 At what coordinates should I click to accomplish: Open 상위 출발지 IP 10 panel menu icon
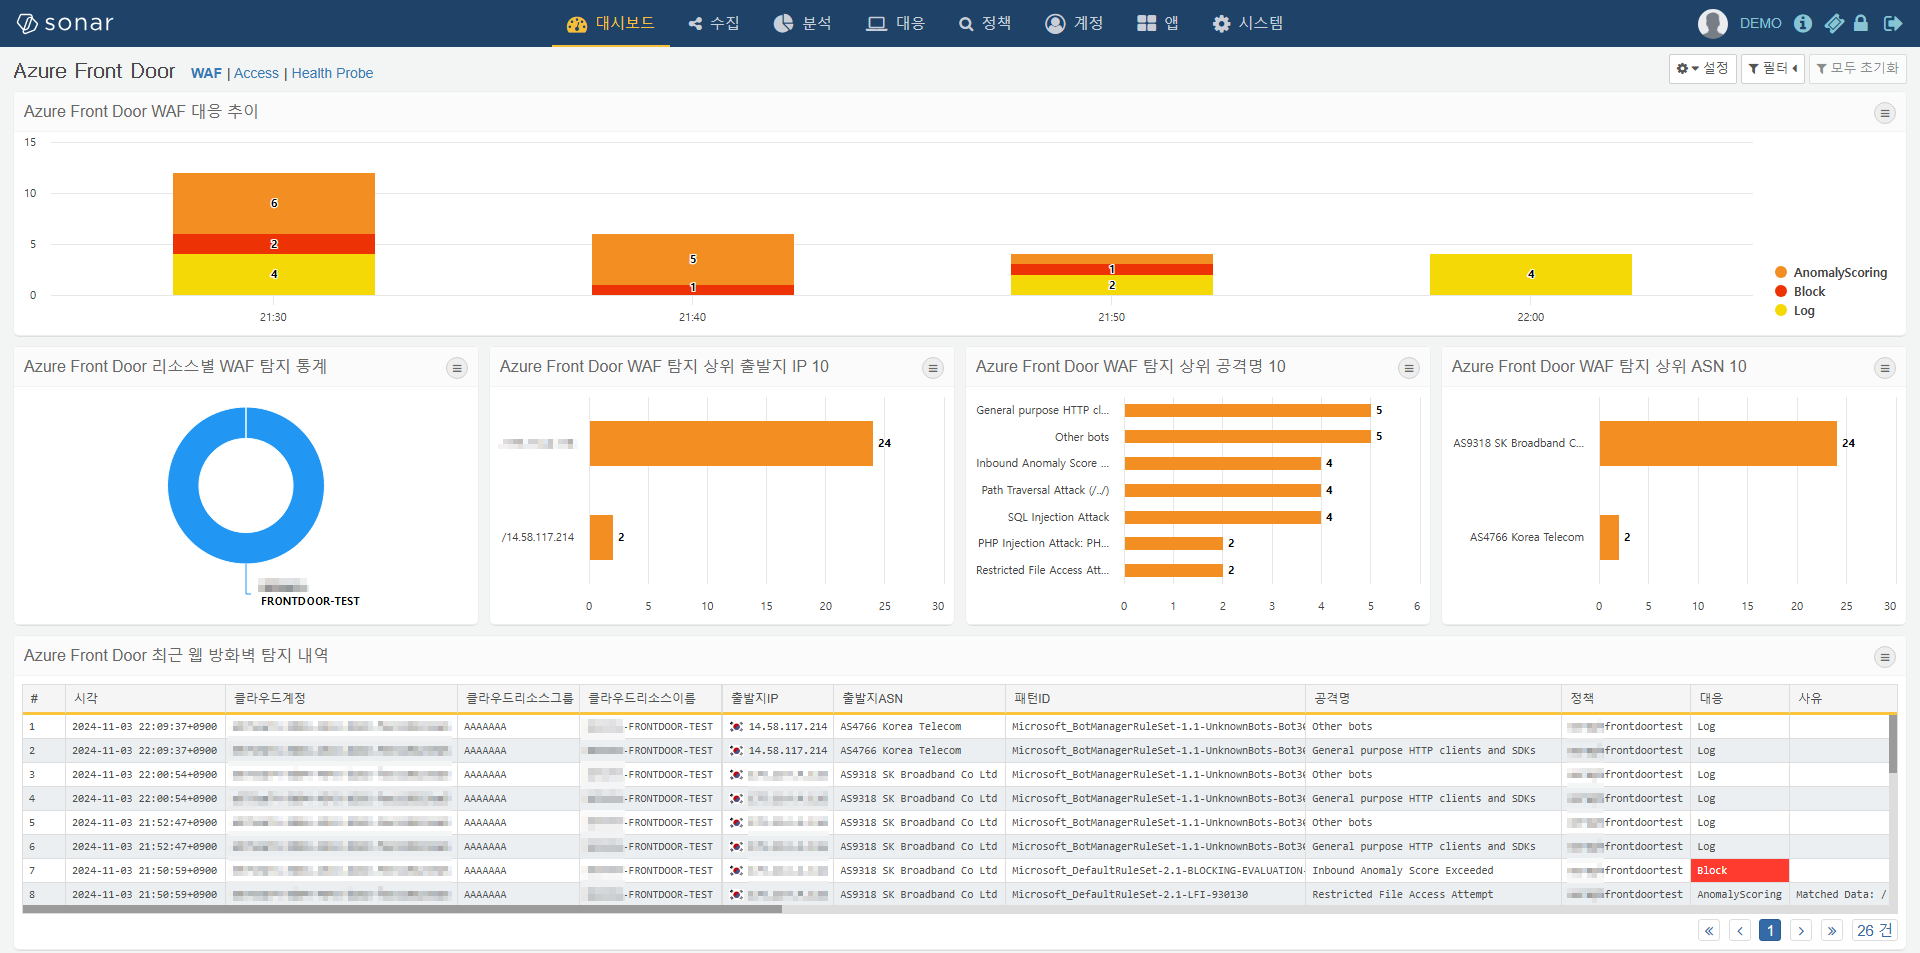933,368
